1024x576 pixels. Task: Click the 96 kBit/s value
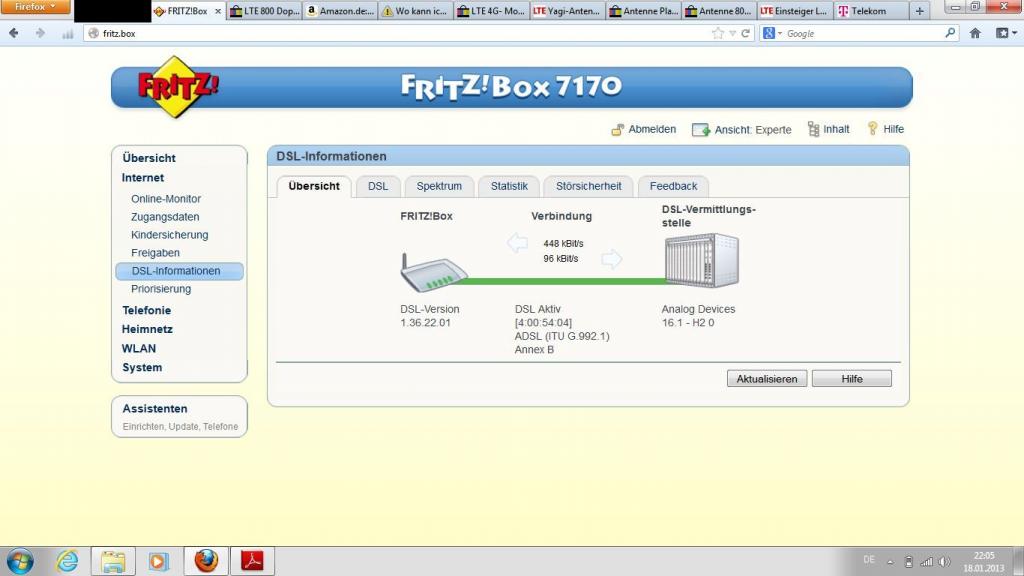coord(560,259)
